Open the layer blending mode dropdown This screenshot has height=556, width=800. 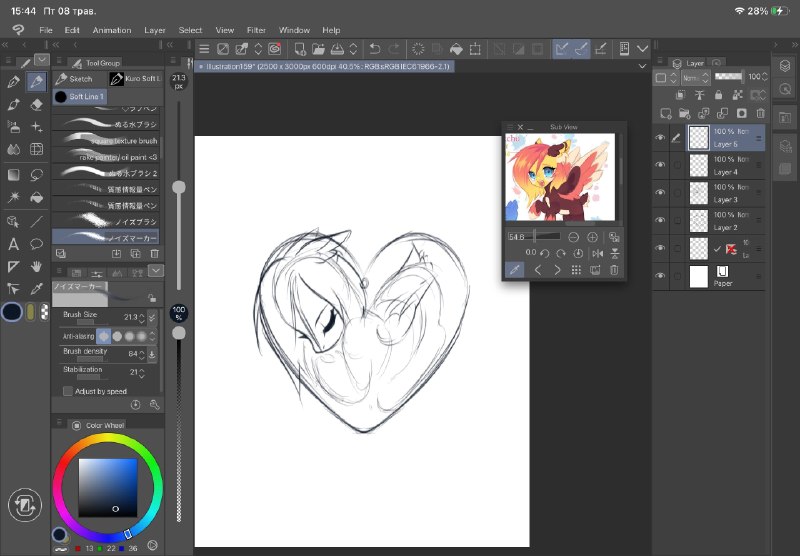[694, 78]
